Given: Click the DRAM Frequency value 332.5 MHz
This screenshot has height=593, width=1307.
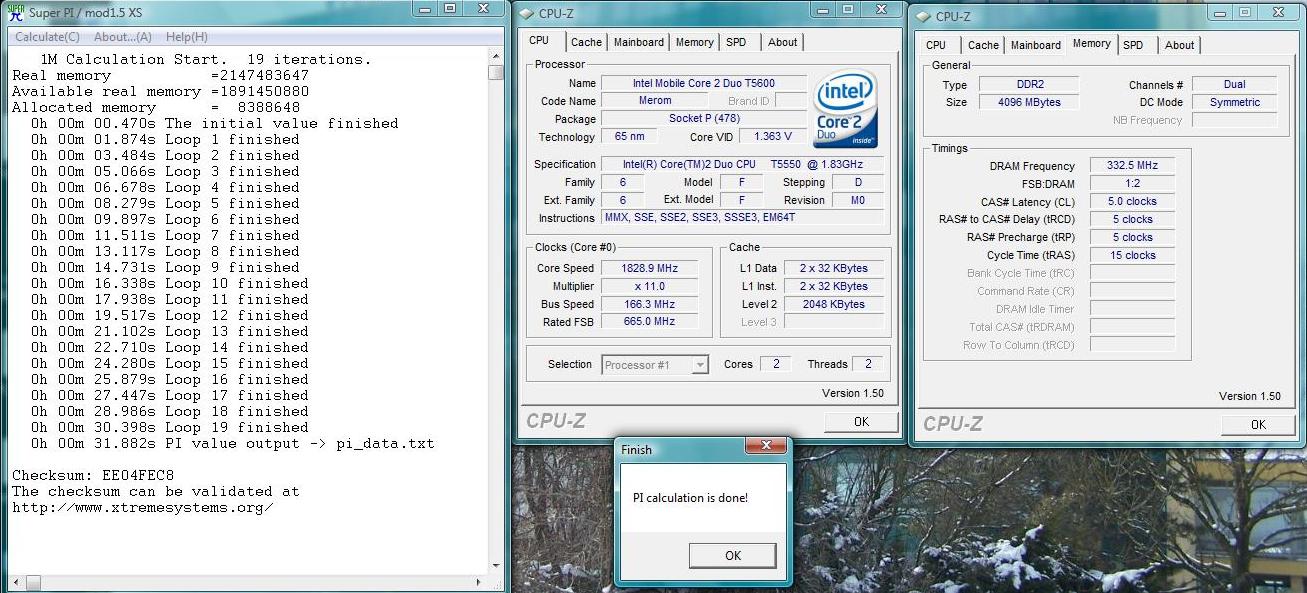Looking at the screenshot, I should tap(1132, 166).
